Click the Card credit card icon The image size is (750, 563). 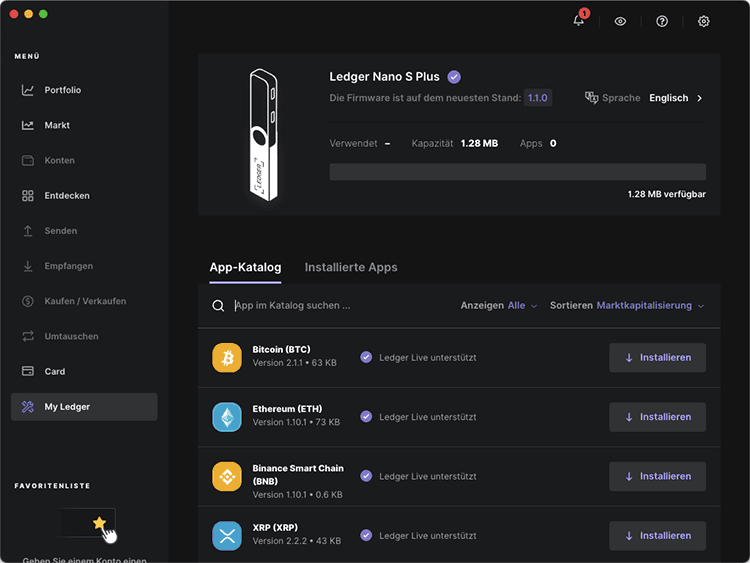[28, 371]
